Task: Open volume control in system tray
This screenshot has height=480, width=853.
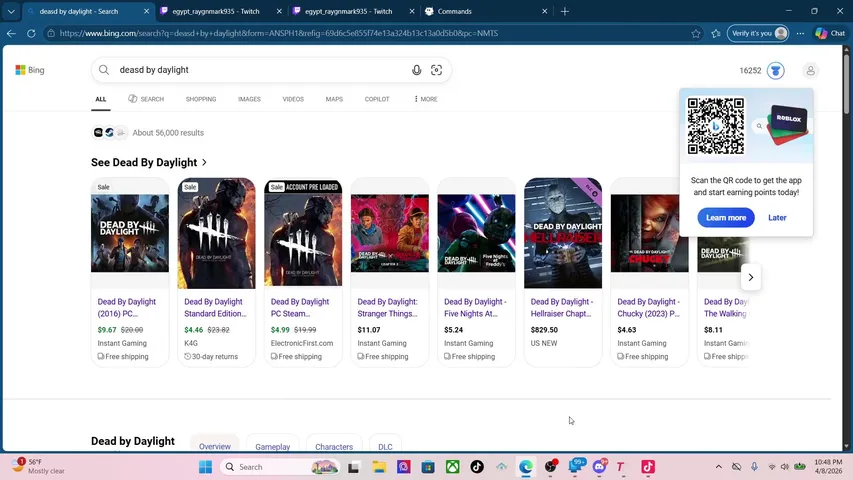Action: (784, 467)
